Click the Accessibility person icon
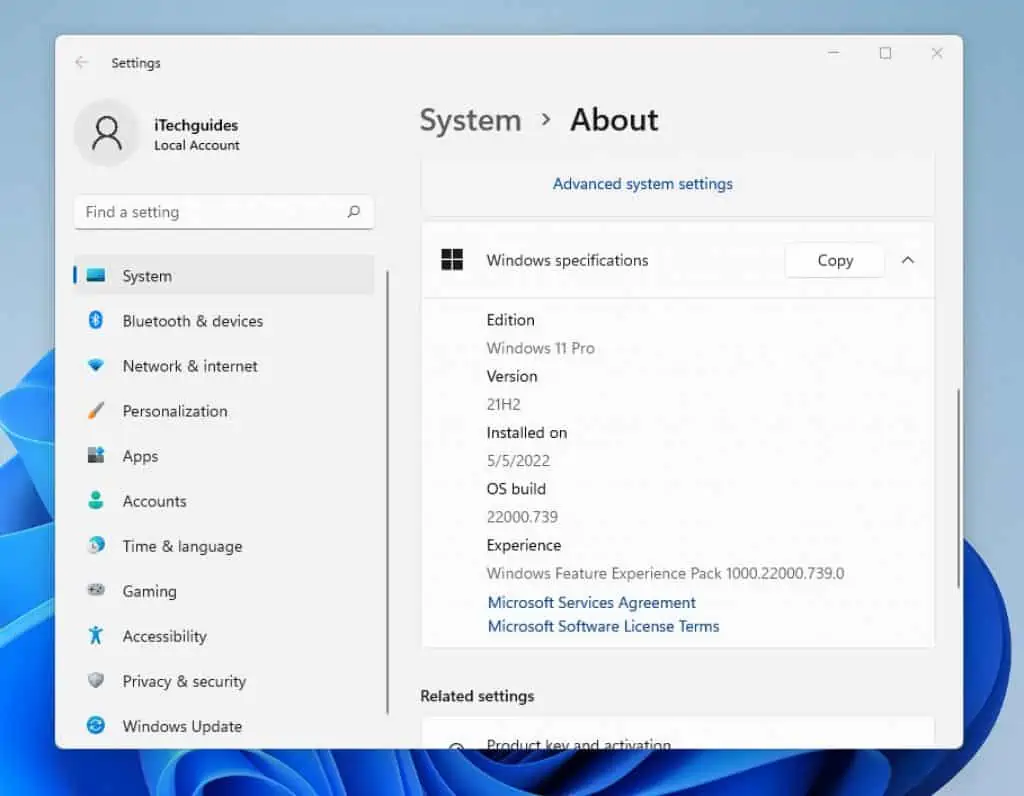 pos(98,636)
